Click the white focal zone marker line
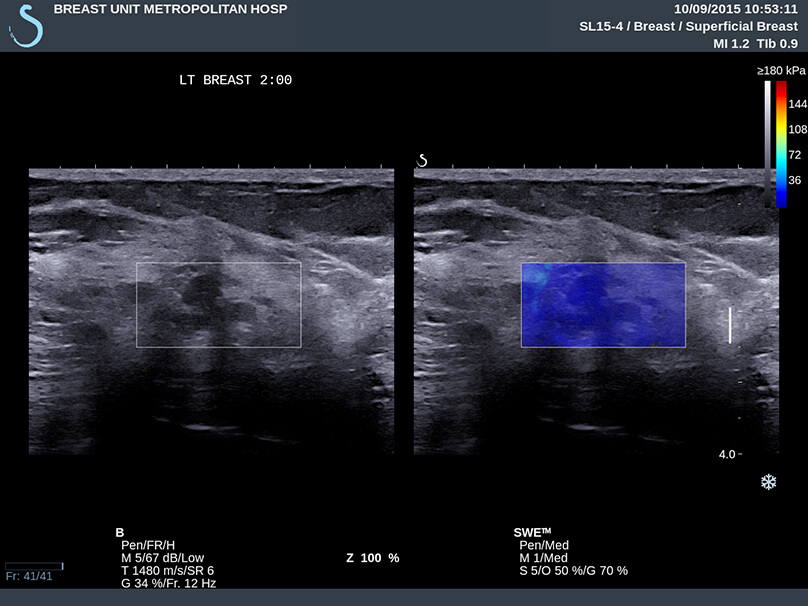Screen dimensions: 808x606 point(730,325)
